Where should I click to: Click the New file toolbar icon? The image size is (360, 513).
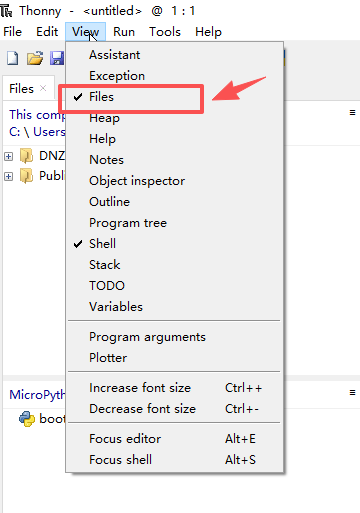click(13, 58)
